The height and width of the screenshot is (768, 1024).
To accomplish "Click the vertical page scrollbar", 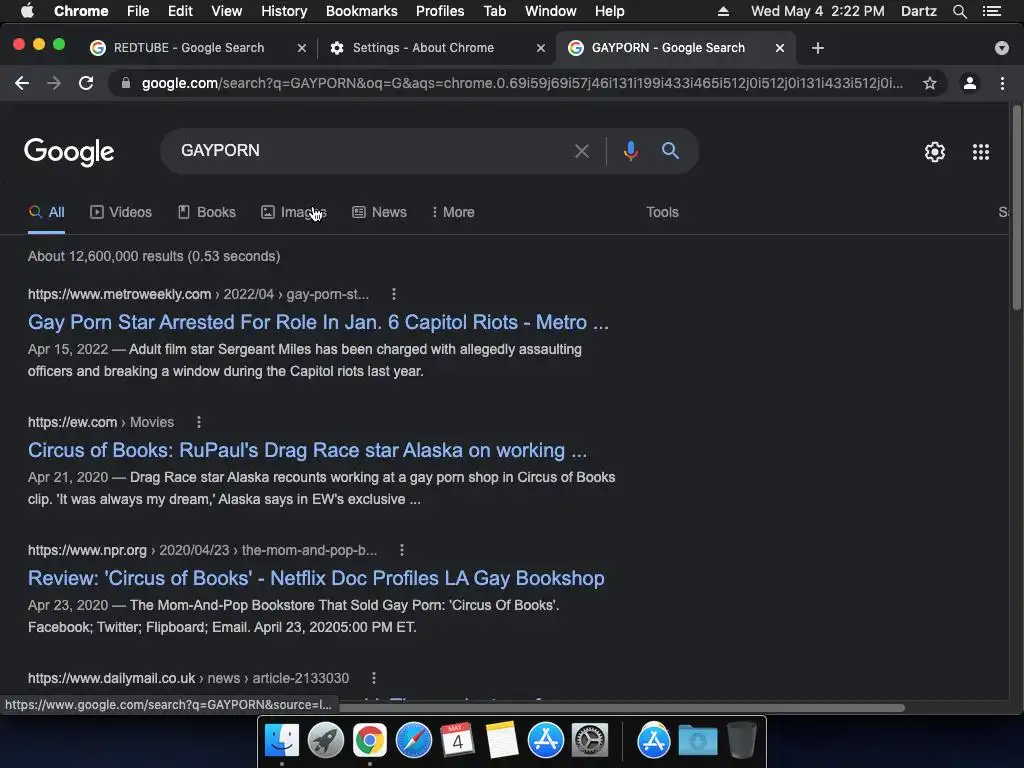I will click(x=1017, y=208).
